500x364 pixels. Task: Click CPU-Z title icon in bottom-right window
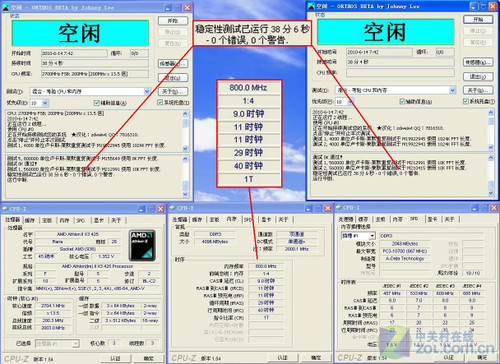(339, 207)
